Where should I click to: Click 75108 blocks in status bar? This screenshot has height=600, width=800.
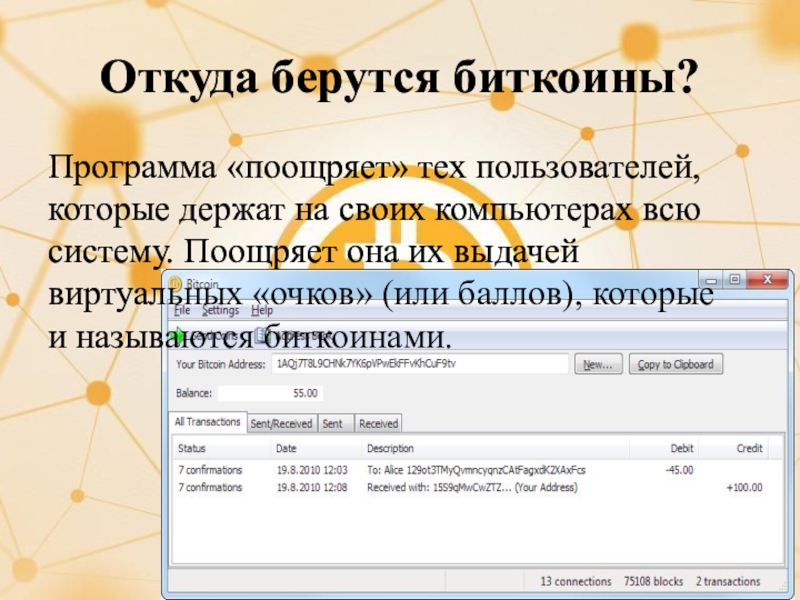click(653, 582)
